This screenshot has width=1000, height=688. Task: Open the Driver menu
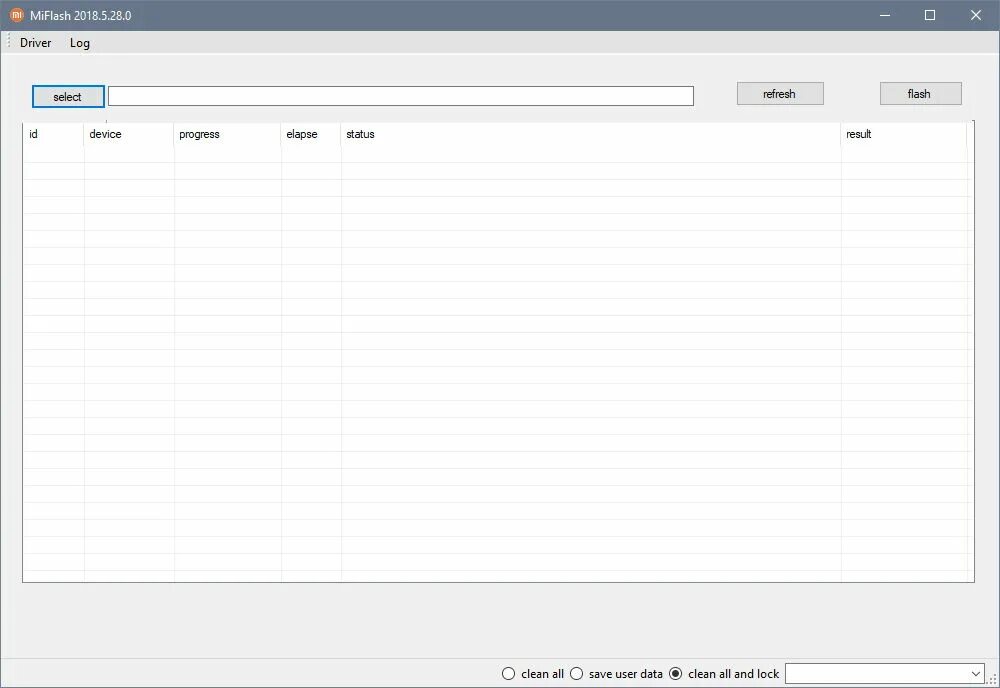[35, 43]
